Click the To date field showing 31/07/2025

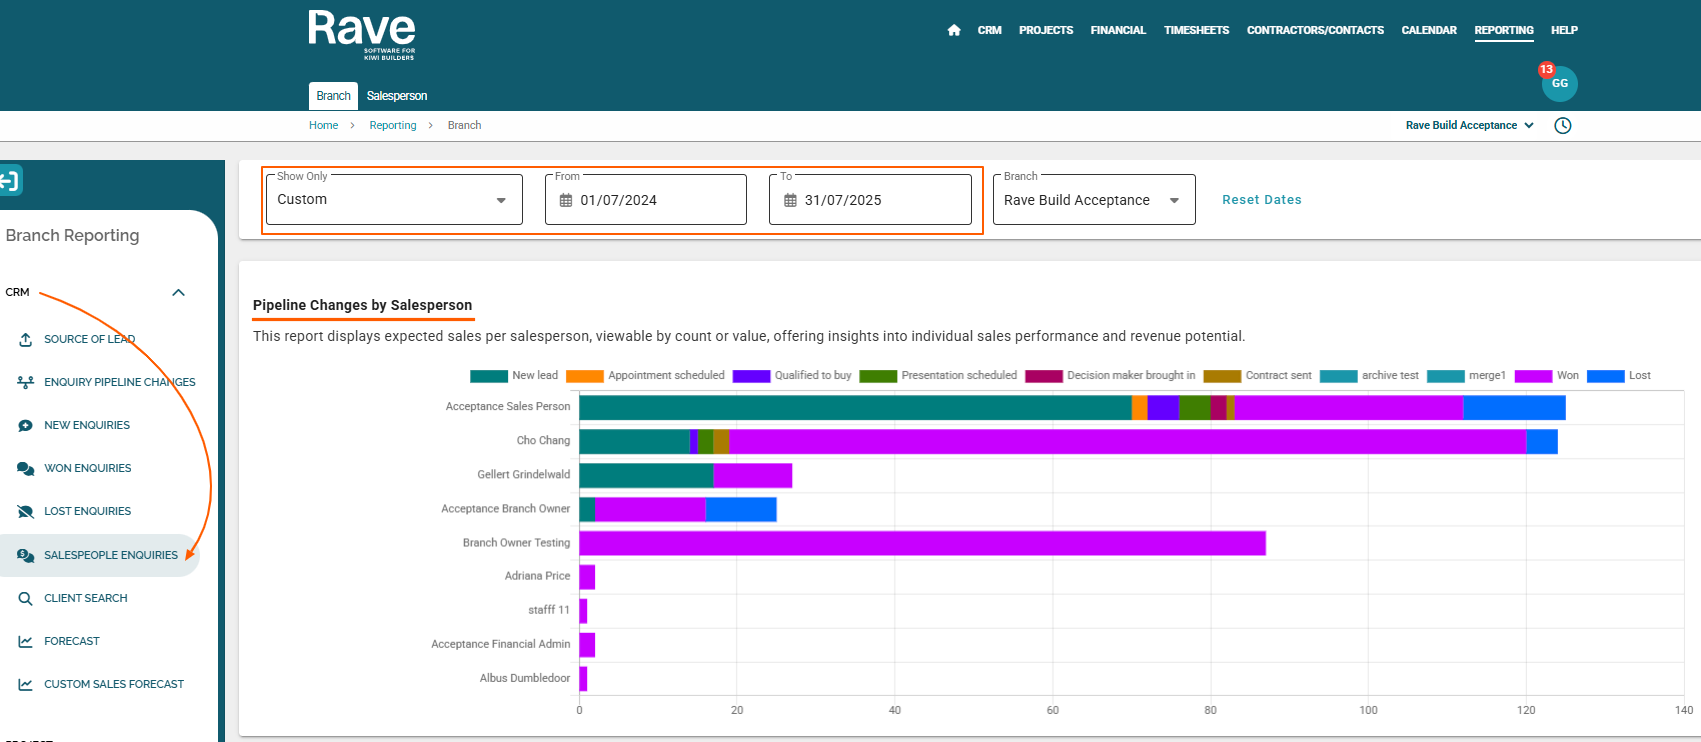[x=870, y=200]
